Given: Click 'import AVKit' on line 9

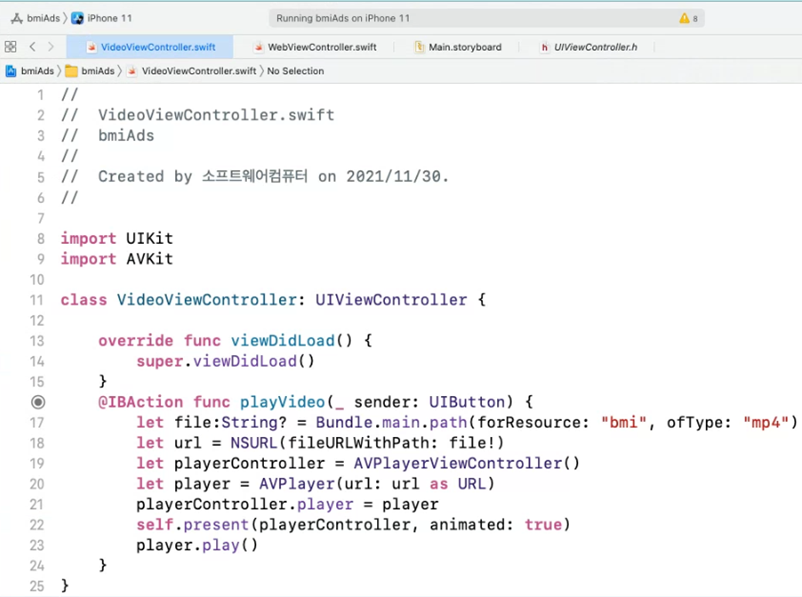Looking at the screenshot, I should (x=117, y=259).
